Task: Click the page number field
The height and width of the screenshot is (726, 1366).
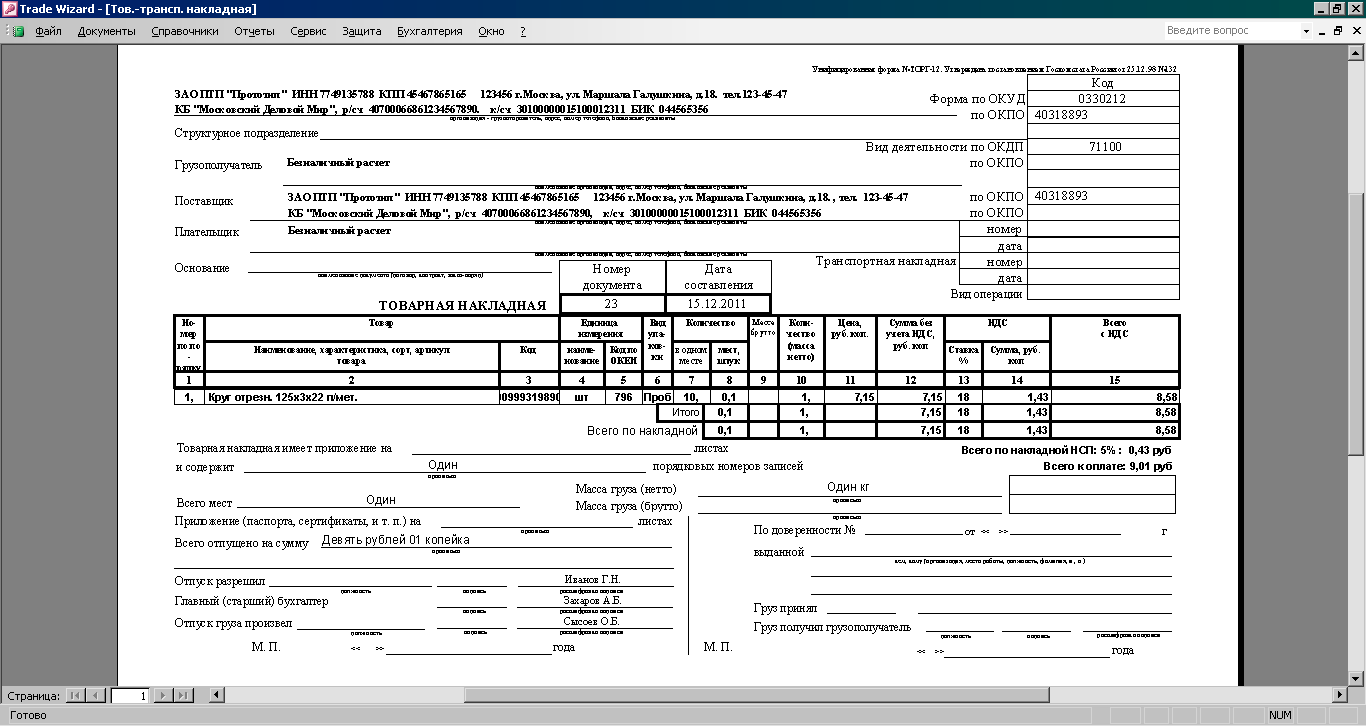Action: (x=130, y=695)
